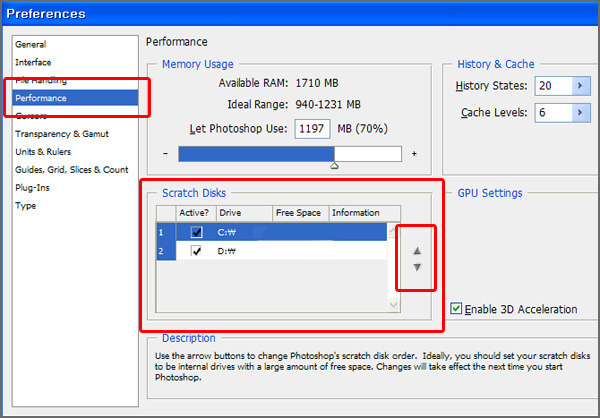The width and height of the screenshot is (600, 418).
Task: Click the Ideal Range value 940-1231 MB
Action: point(328,104)
